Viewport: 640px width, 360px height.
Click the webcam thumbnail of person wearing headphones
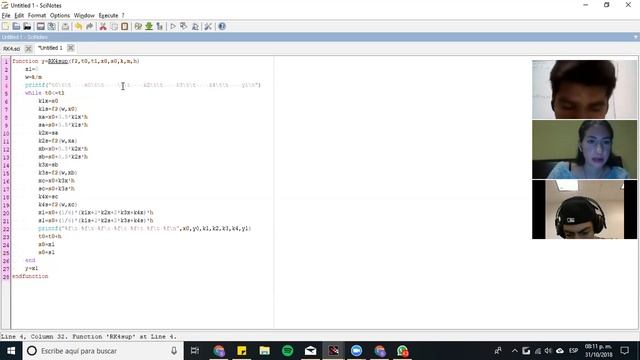pos(584,209)
